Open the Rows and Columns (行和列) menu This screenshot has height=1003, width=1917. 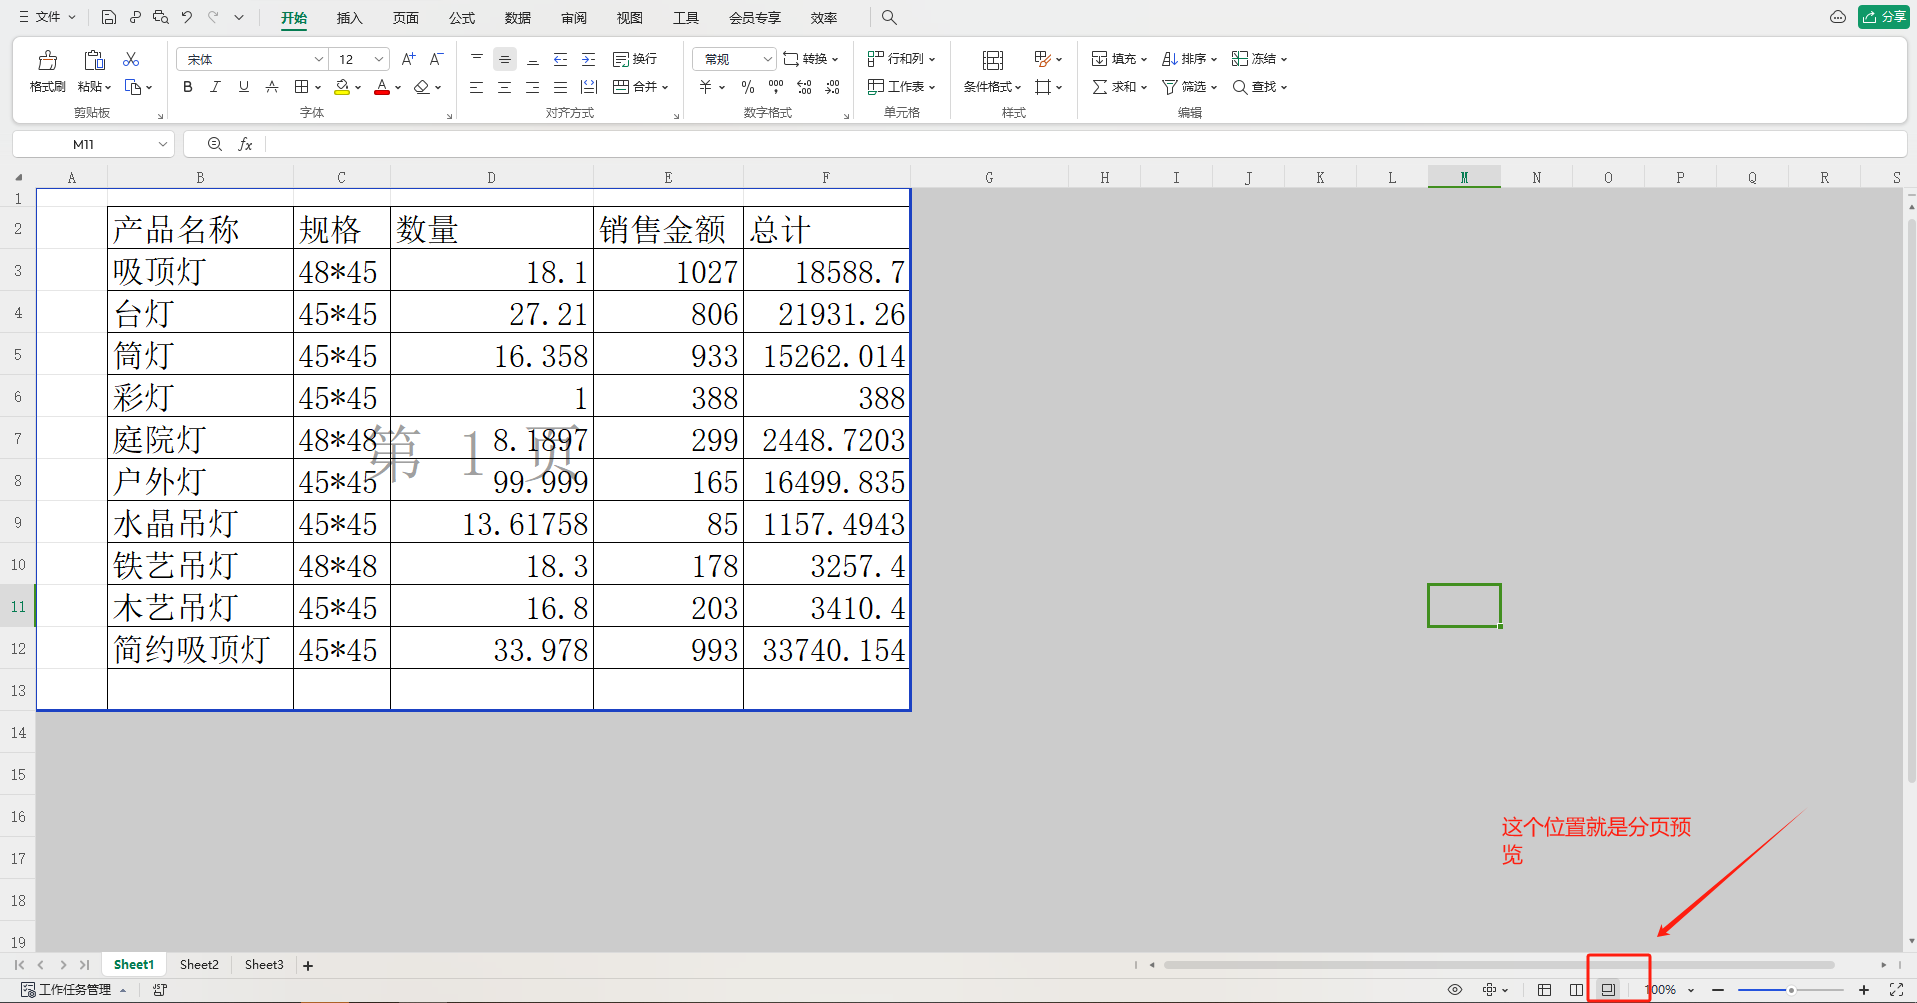point(902,59)
